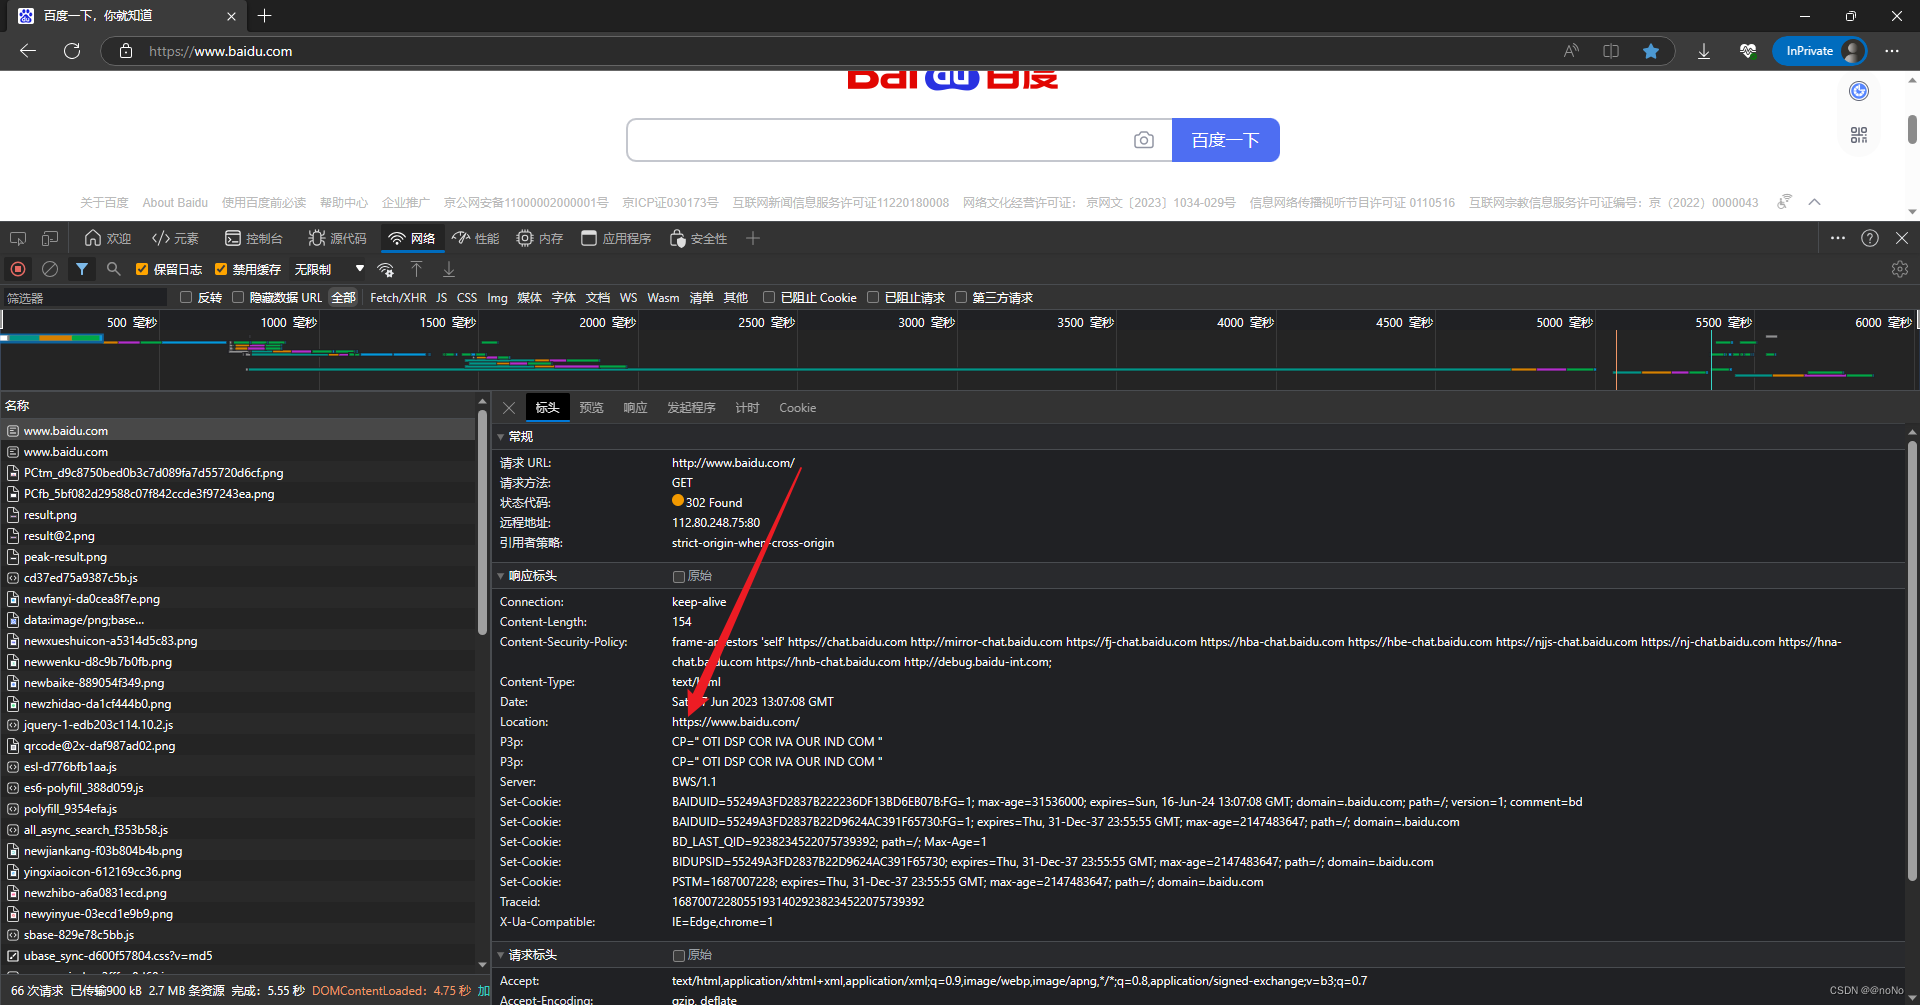The height and width of the screenshot is (1005, 1920).
Task: Open the split screen icon in address bar
Action: click(x=1611, y=51)
